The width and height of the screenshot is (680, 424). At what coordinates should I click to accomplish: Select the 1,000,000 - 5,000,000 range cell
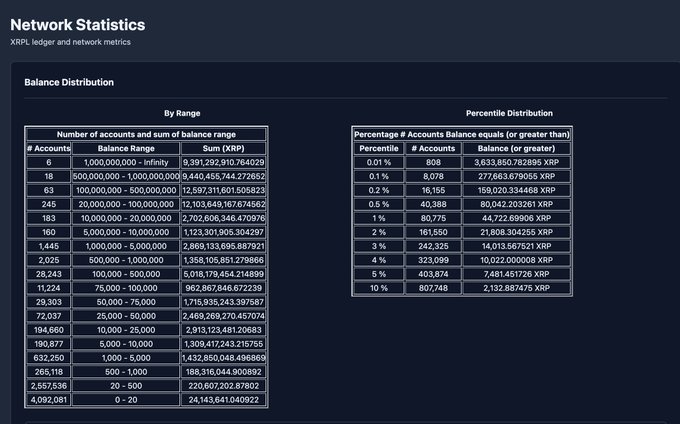tap(126, 246)
